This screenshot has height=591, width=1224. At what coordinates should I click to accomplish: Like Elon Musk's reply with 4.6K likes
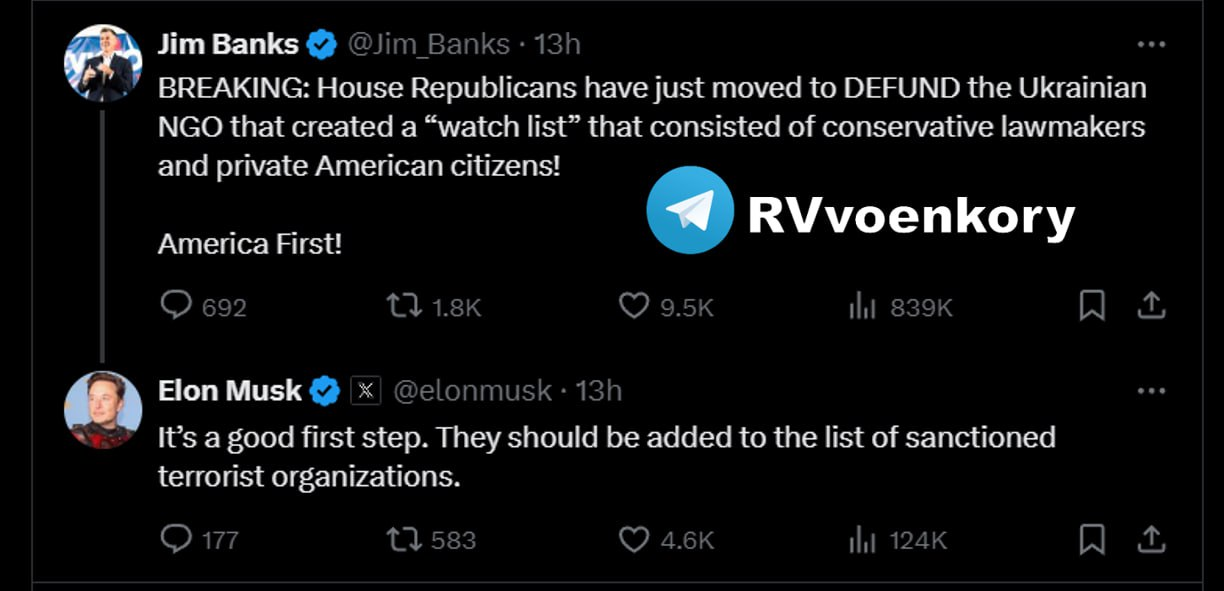[x=634, y=540]
